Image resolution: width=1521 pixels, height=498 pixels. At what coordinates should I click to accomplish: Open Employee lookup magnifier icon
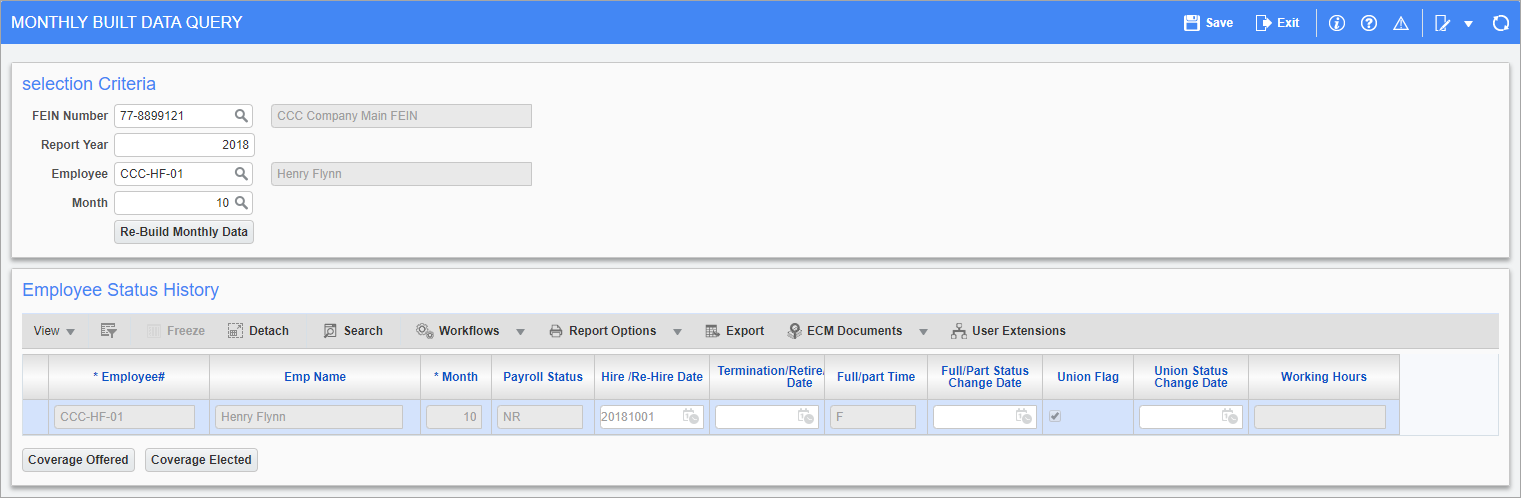click(241, 174)
